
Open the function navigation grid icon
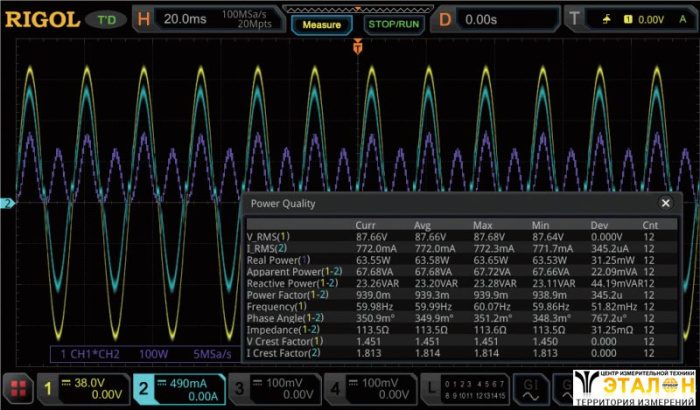[x=17, y=389]
